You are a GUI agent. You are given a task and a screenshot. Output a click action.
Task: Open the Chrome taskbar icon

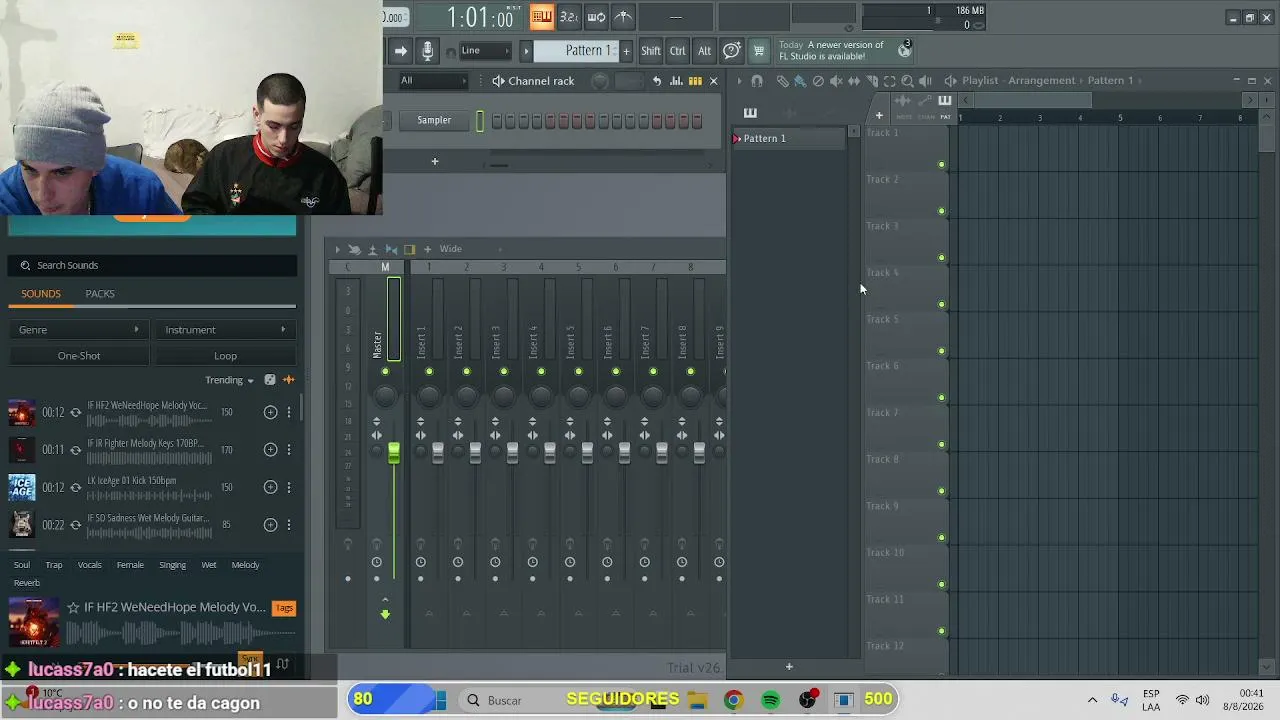click(733, 700)
